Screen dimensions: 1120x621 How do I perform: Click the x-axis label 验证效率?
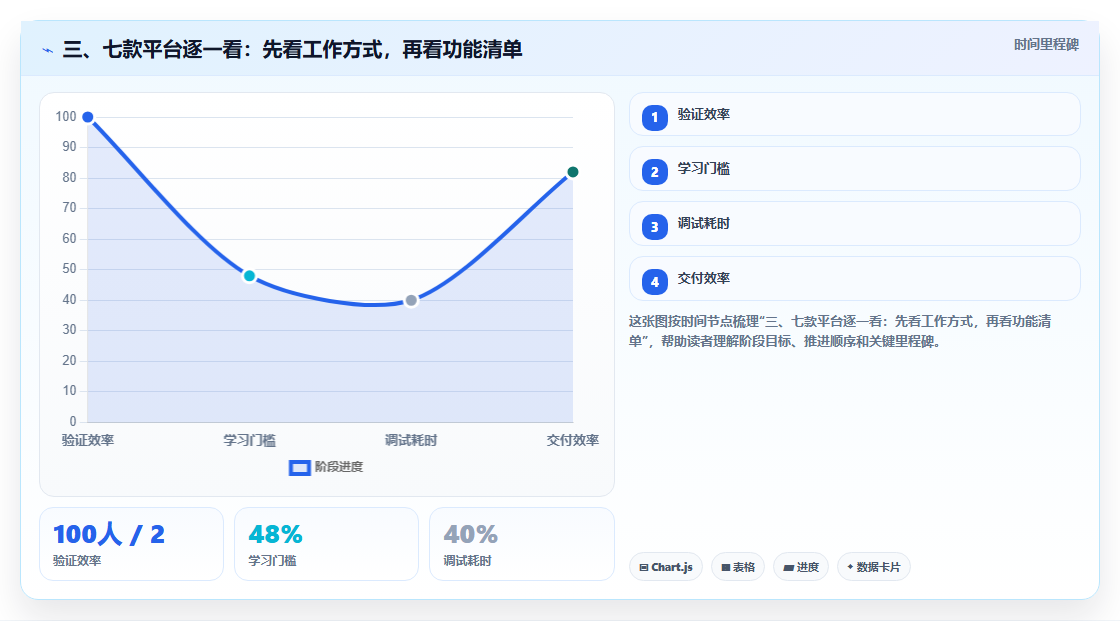click(88, 440)
